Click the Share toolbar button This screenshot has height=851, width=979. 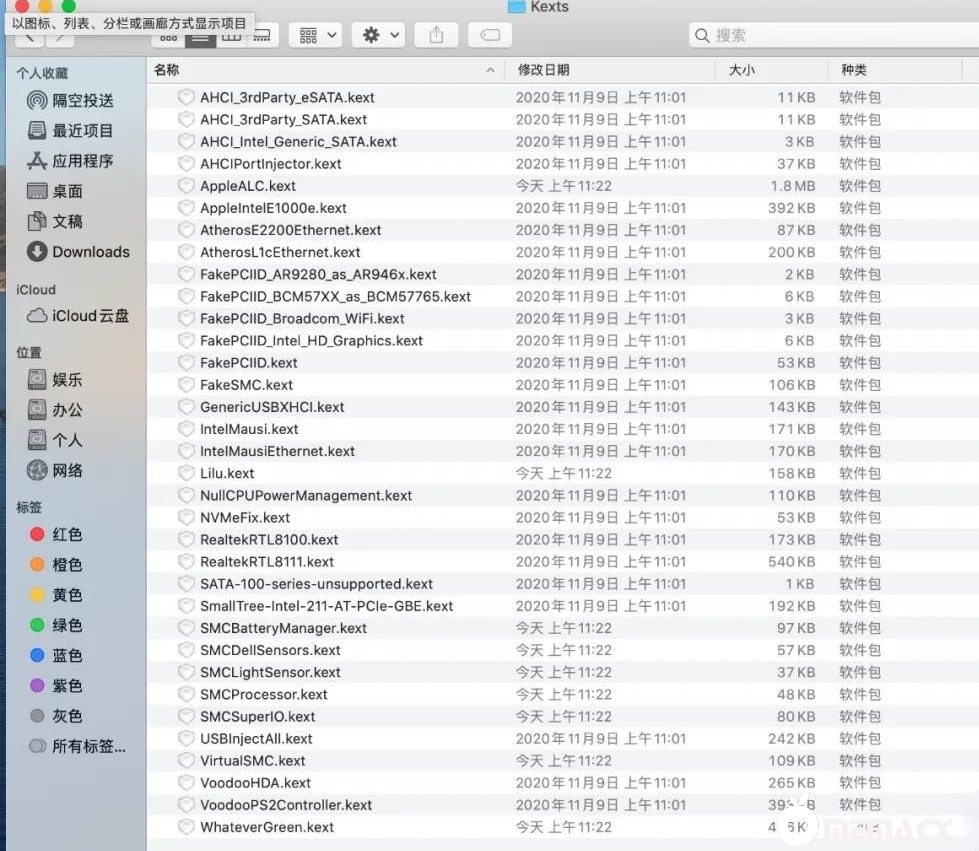[436, 35]
